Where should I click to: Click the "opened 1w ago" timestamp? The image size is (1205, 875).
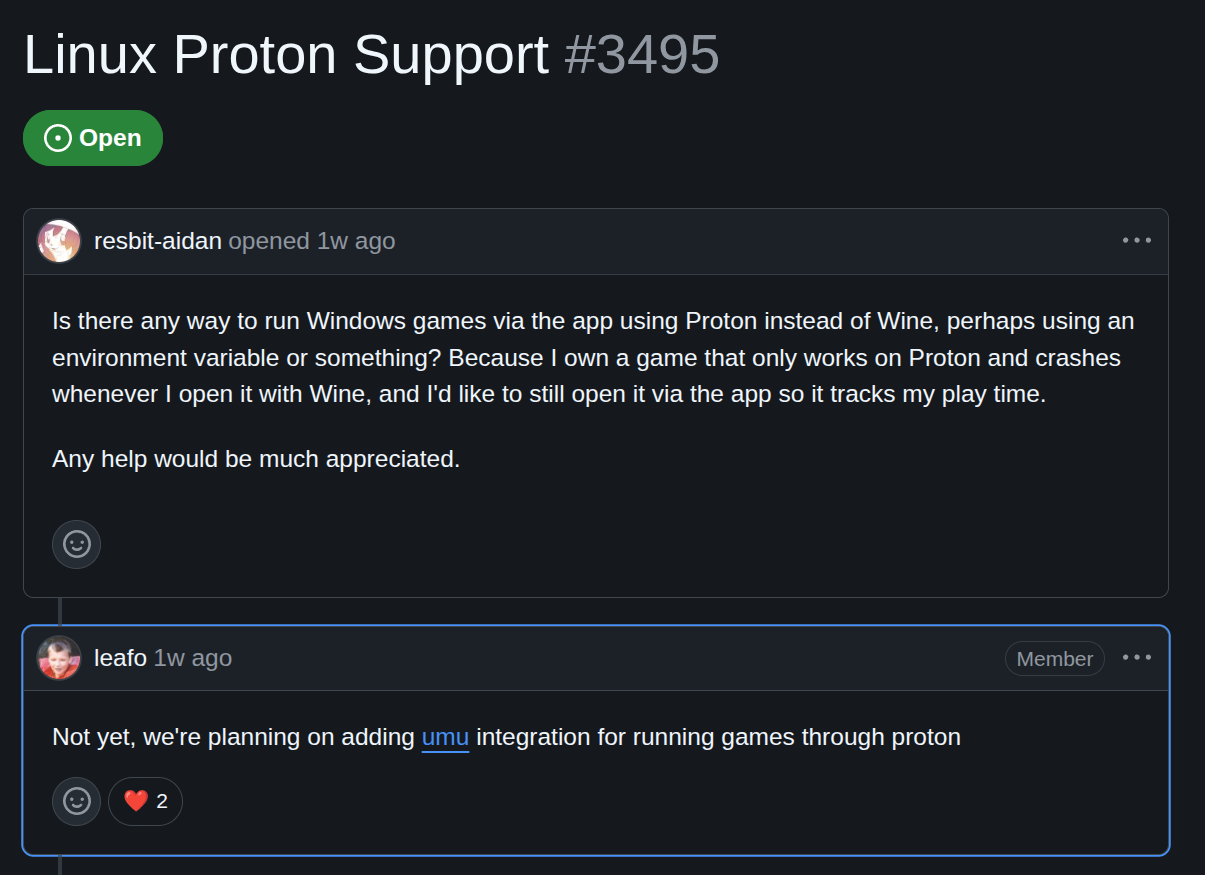pos(312,241)
